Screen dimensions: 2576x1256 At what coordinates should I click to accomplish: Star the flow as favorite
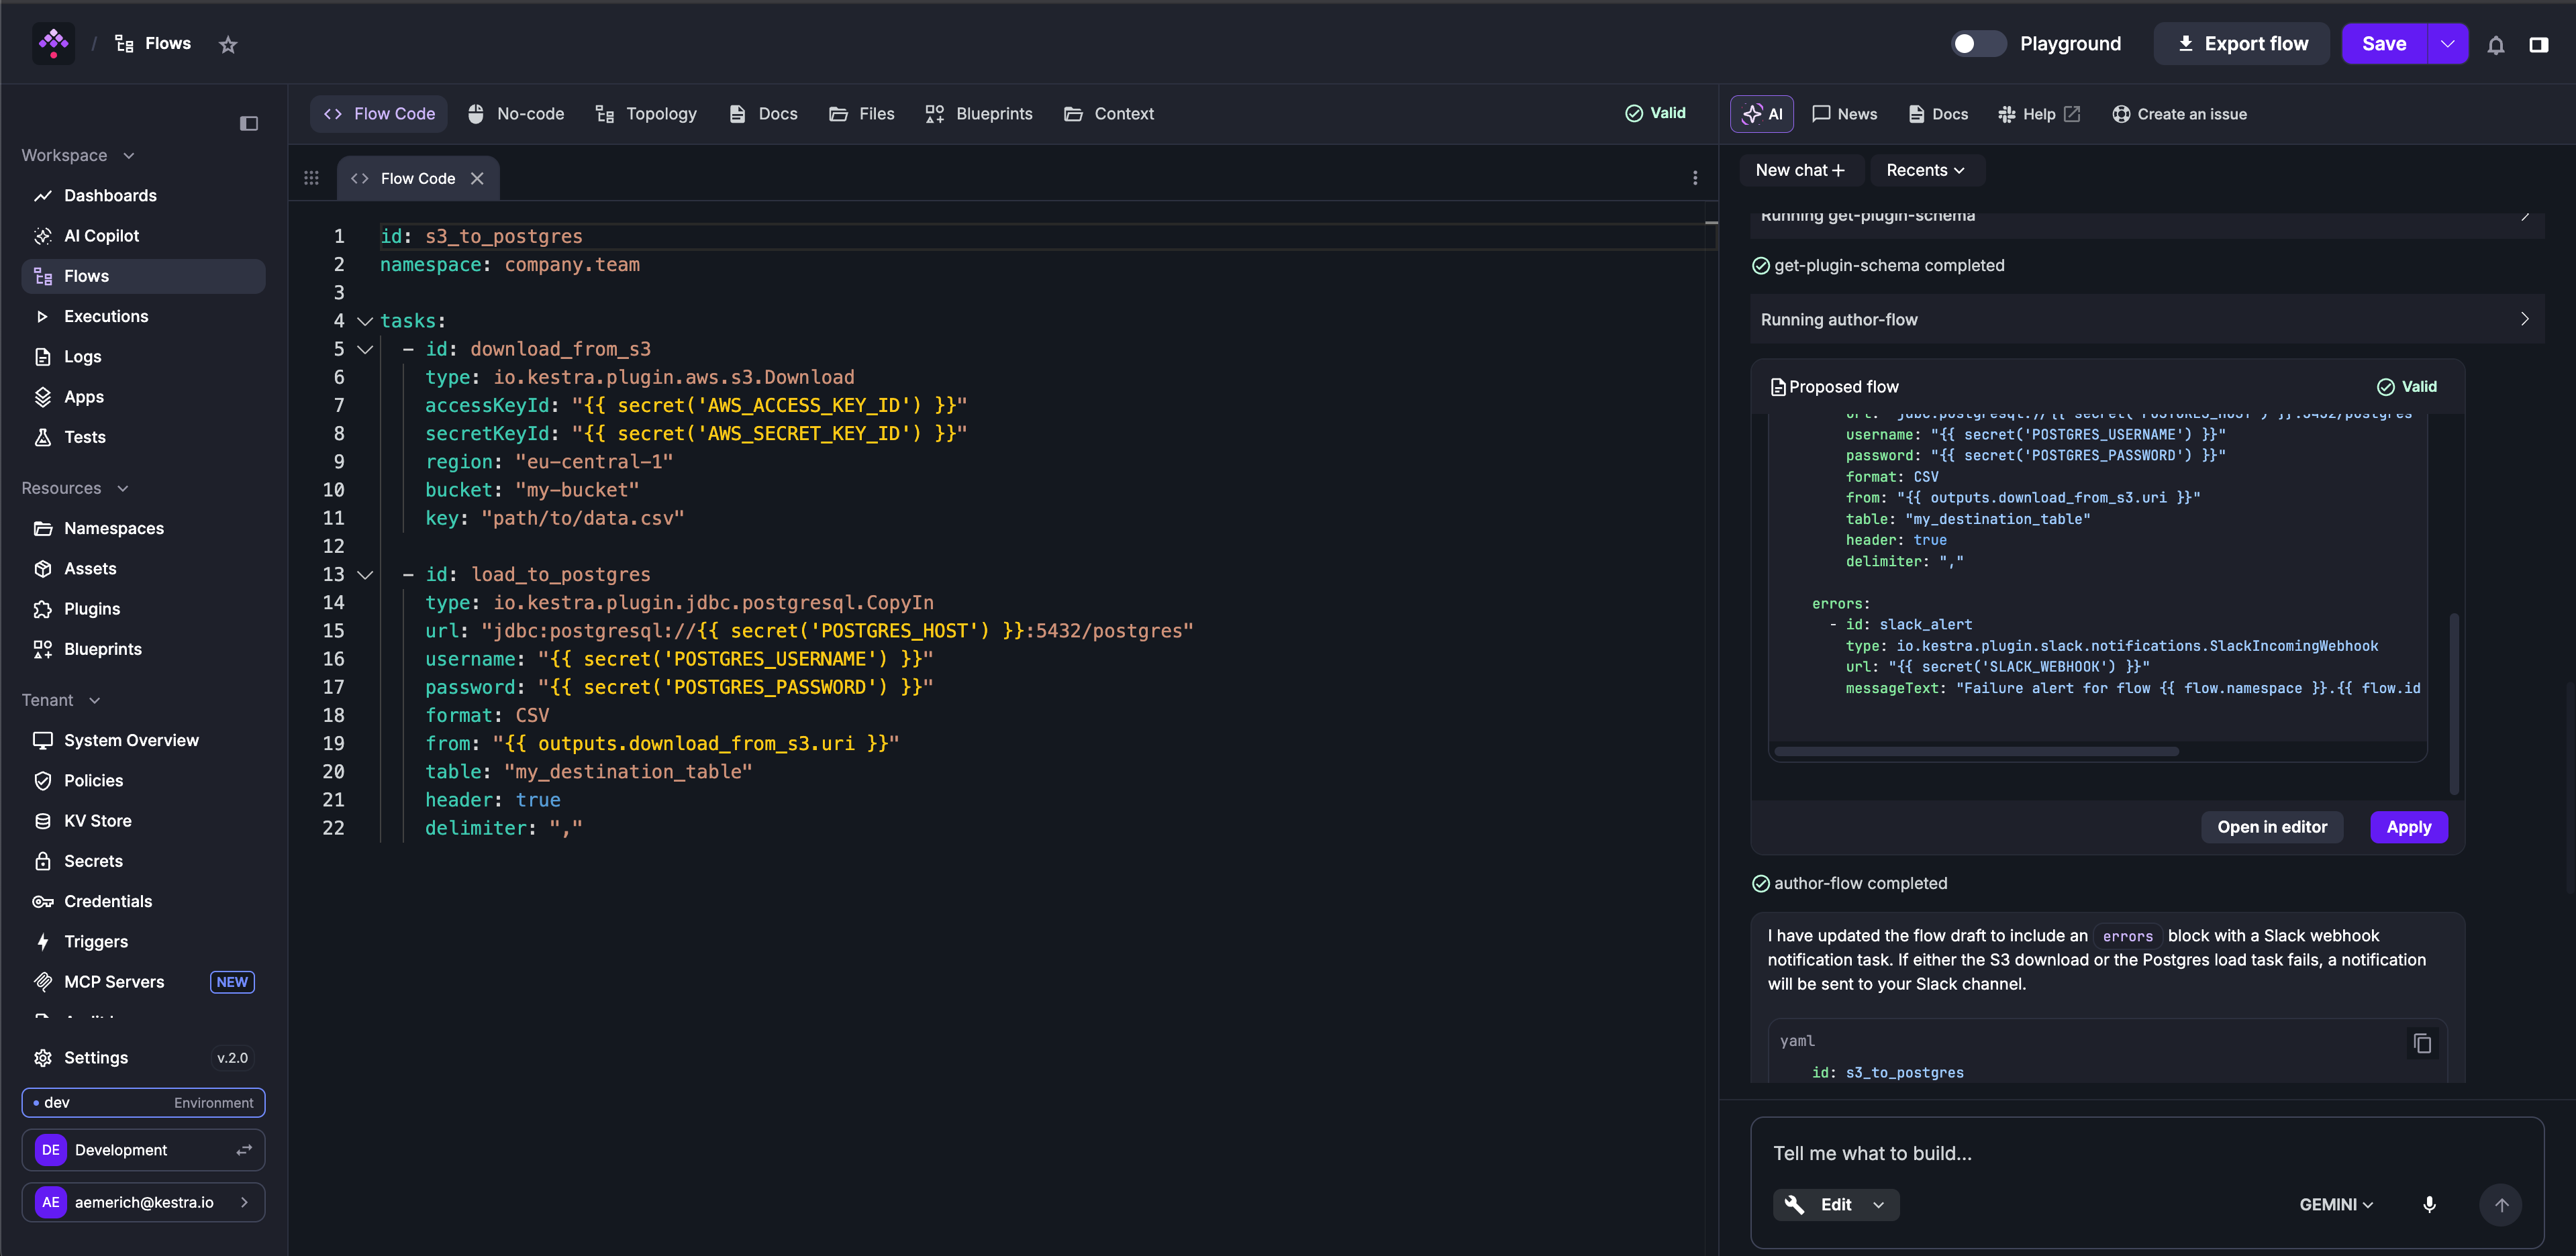click(228, 44)
